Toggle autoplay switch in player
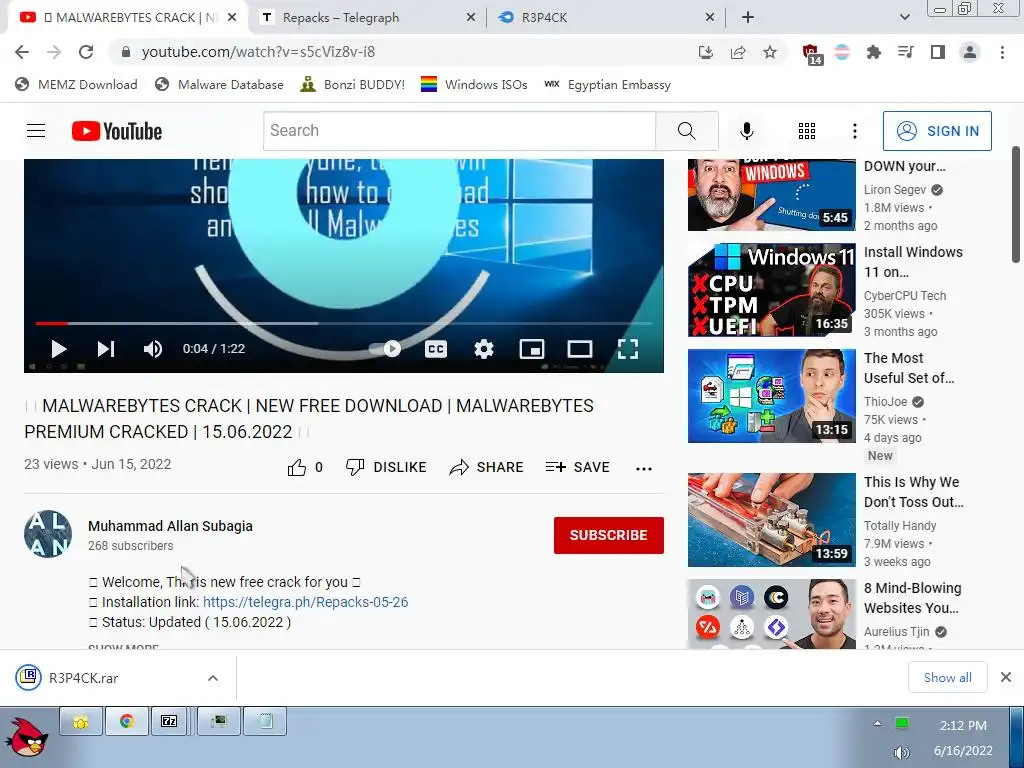The image size is (1024, 768). tap(385, 349)
